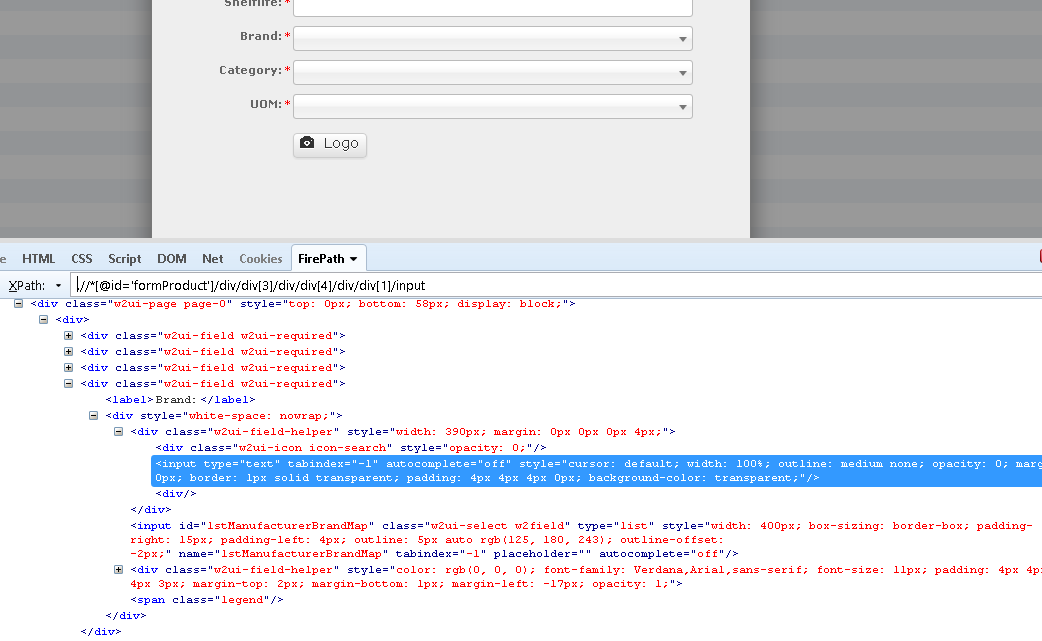The height and width of the screenshot is (641, 1042).
Task: Expand the w2ui-field-helper color rgb div
Action: pos(118,569)
